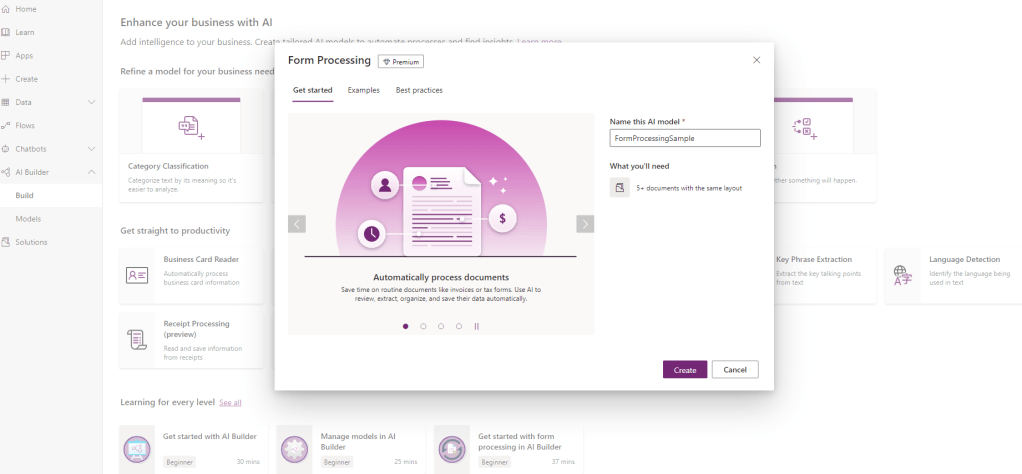Click the Home icon in sidebar
Screen dimensions: 1022x474
[x=6, y=9]
